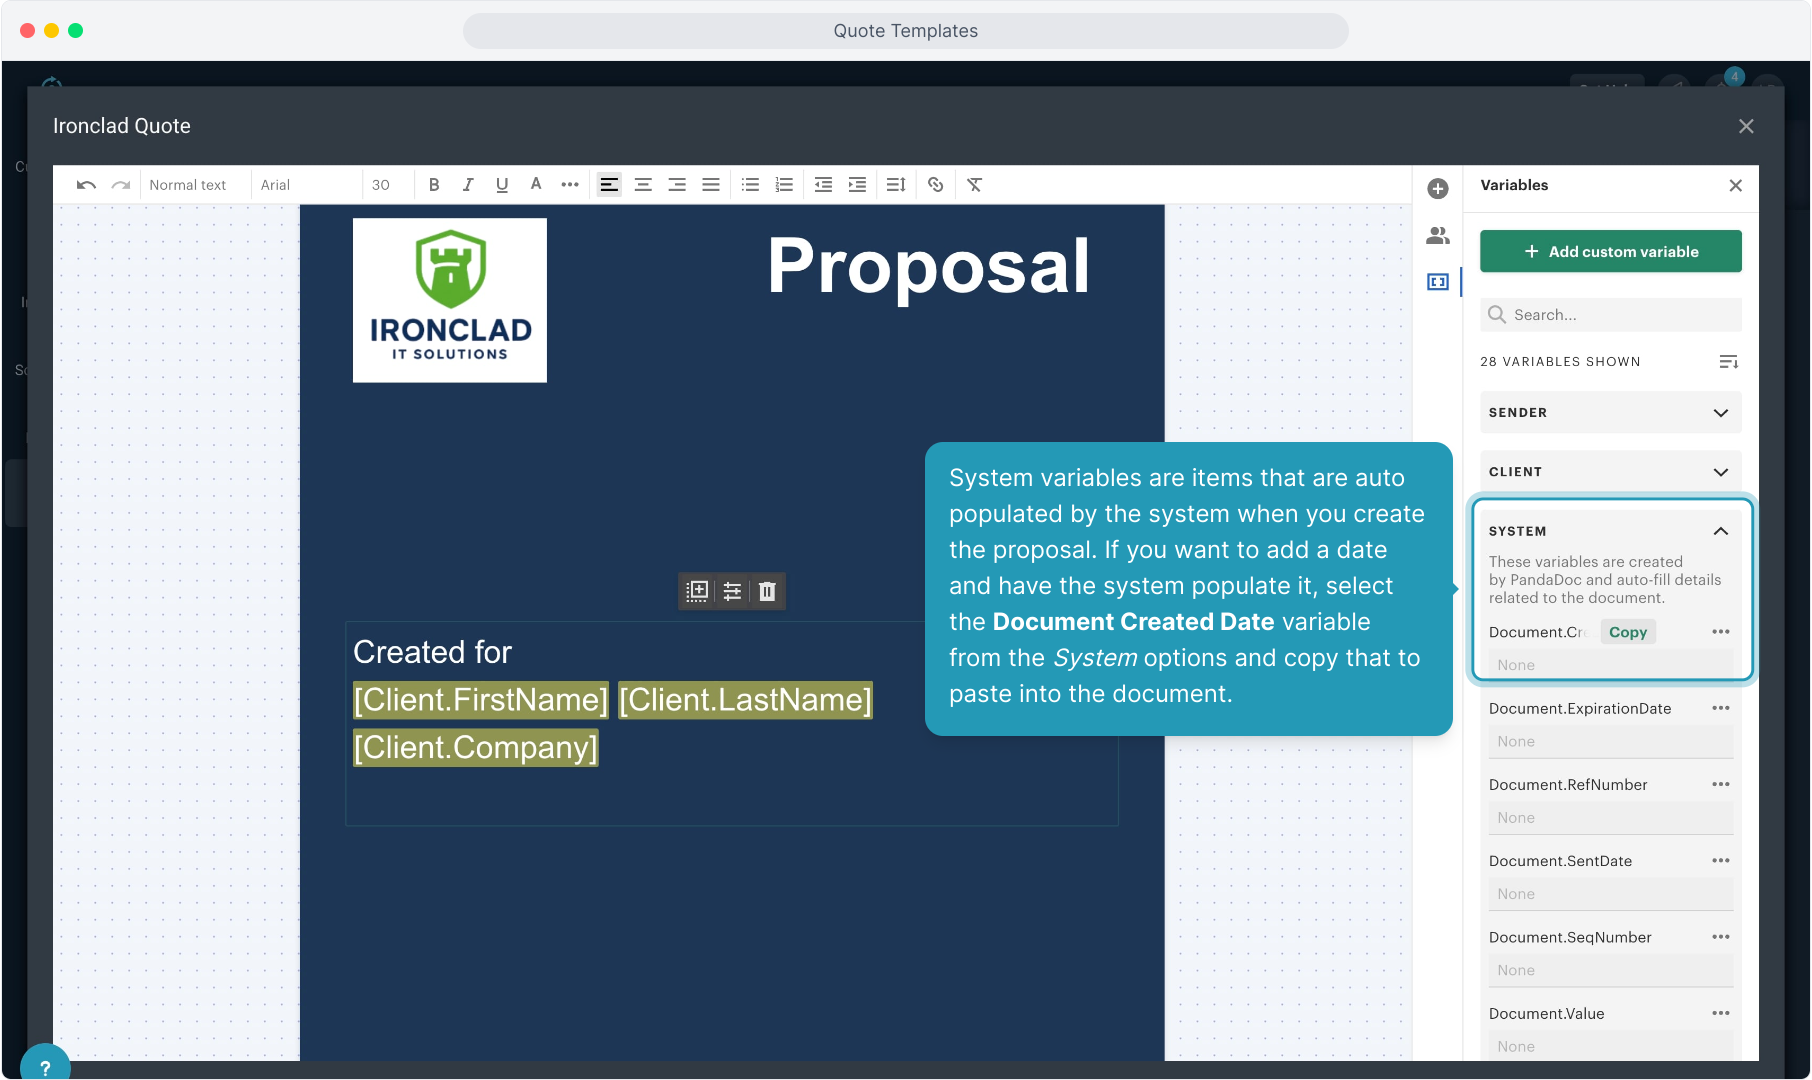Select the Client.FirstName variable token
This screenshot has height=1080, width=1812.
pyautogui.click(x=481, y=700)
